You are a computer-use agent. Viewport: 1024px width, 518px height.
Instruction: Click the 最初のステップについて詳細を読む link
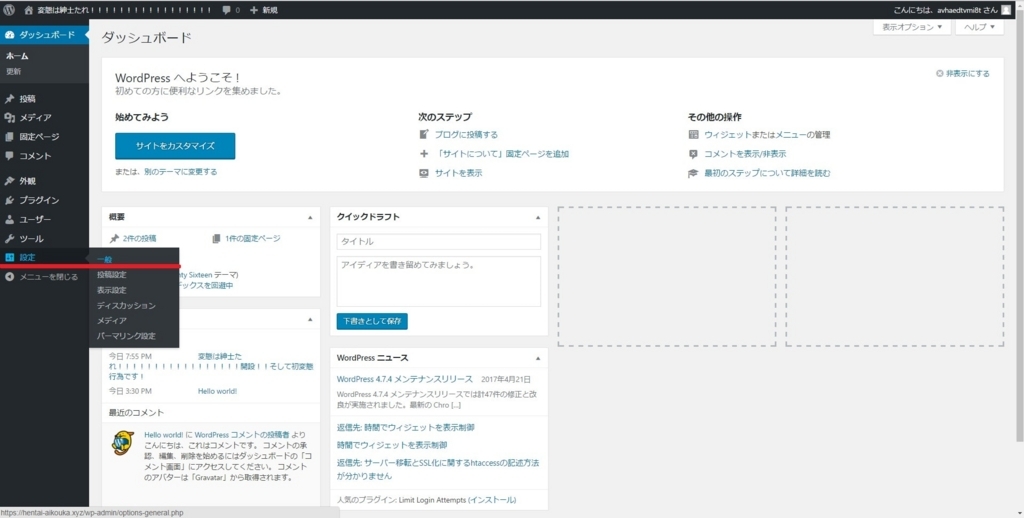click(767, 173)
